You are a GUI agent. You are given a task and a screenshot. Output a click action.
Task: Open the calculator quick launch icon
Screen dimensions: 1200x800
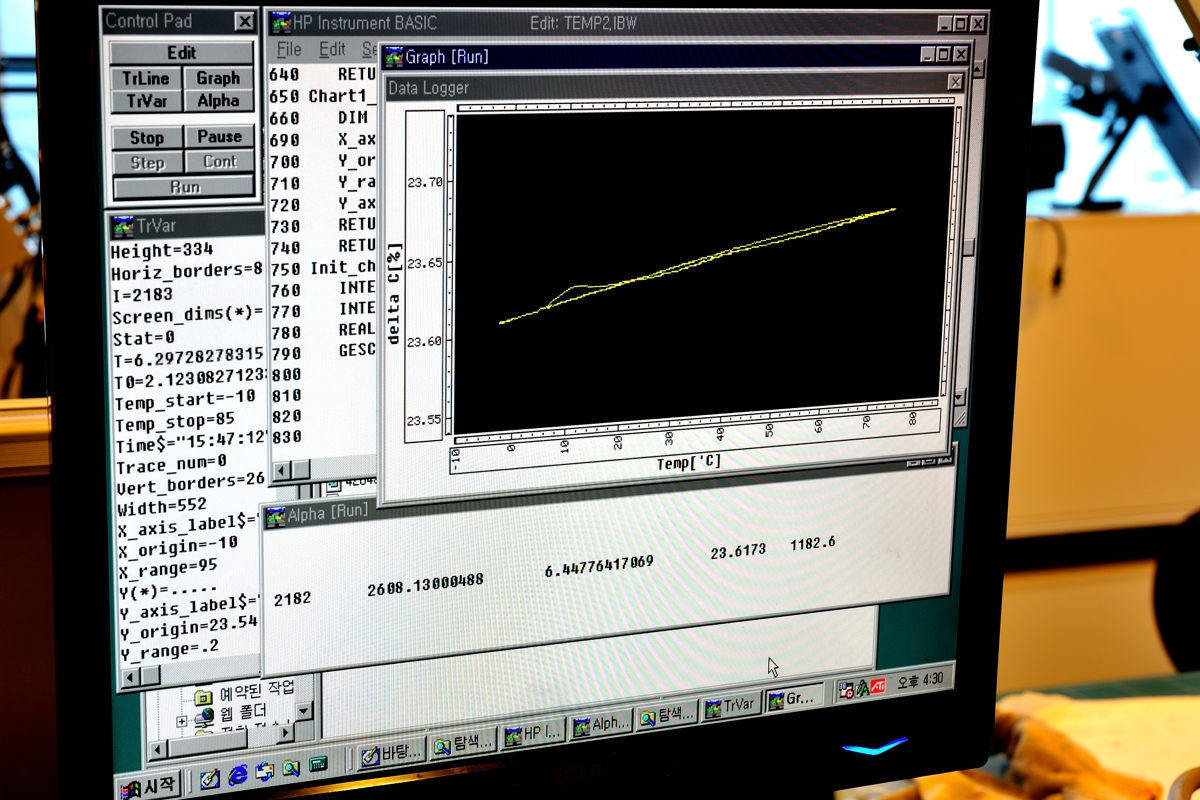[x=318, y=765]
